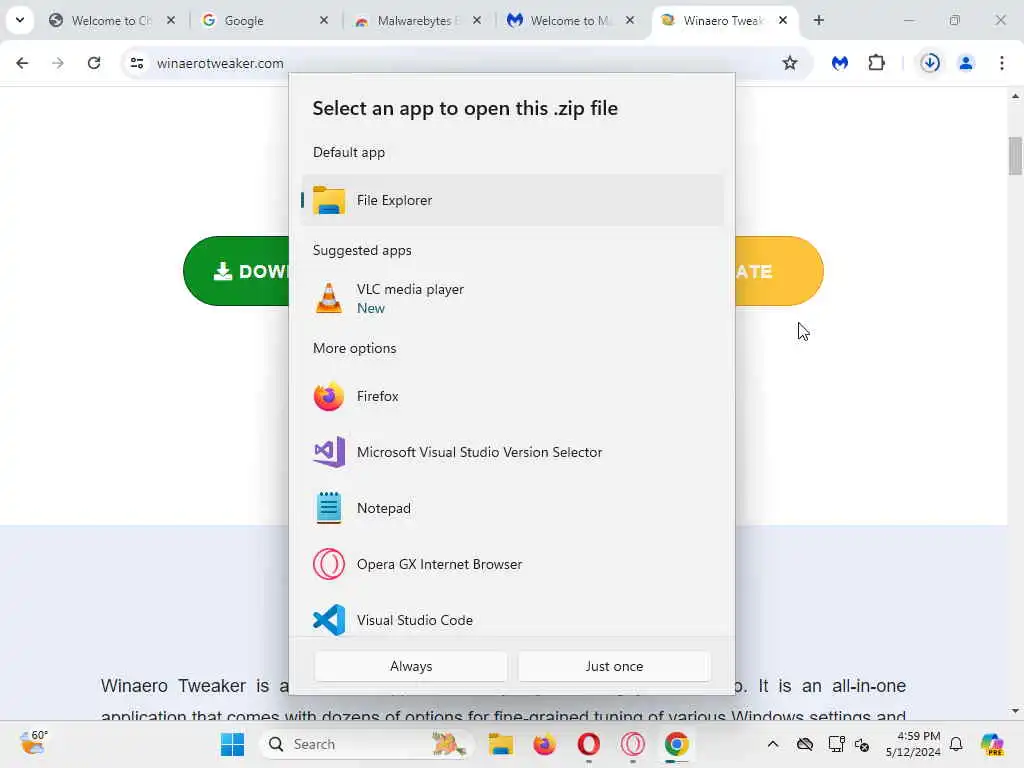Open the Malwarebytes extension icon
The image size is (1024, 768).
(x=840, y=63)
